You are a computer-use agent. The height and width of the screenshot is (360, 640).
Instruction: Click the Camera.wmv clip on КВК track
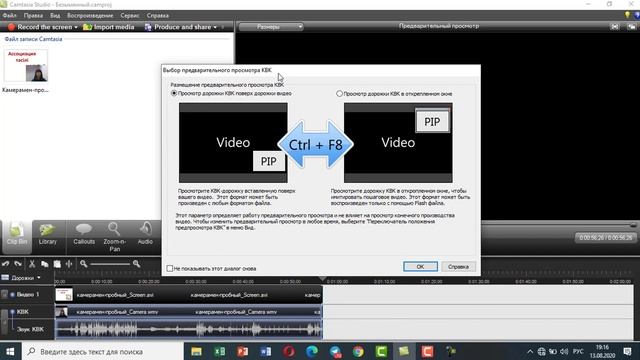click(189, 312)
